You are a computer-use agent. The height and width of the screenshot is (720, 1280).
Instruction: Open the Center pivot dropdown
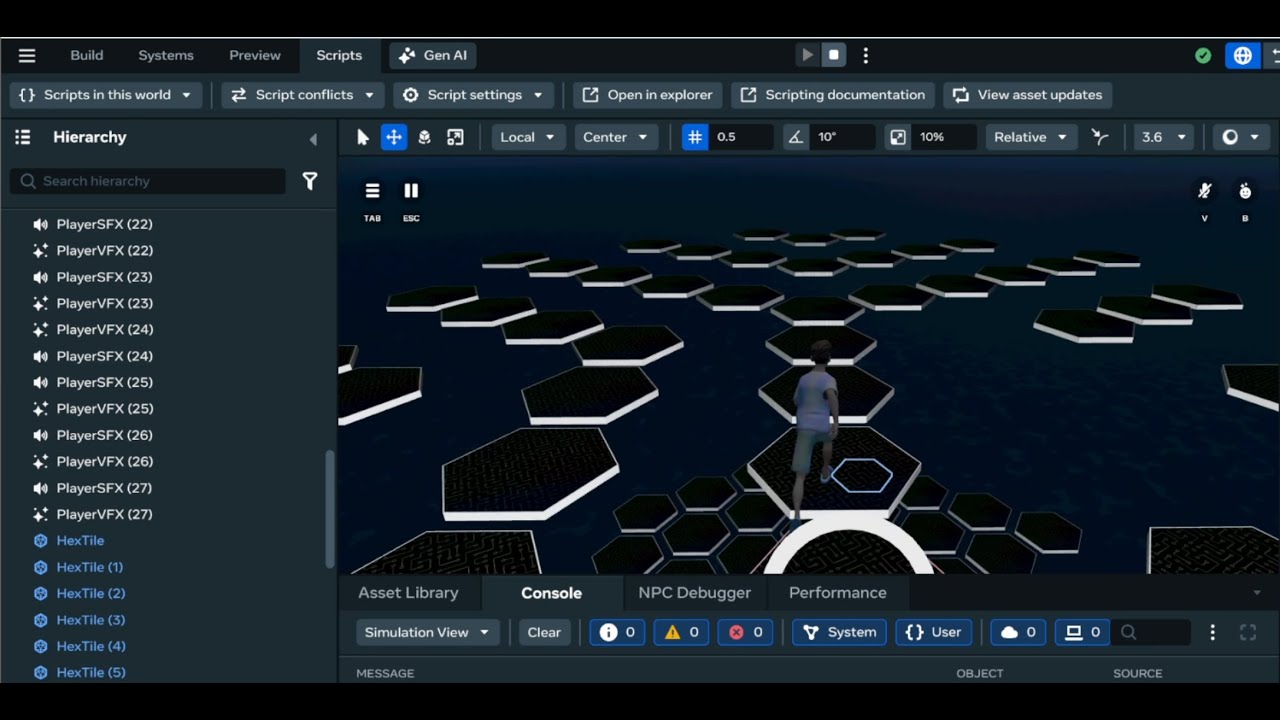615,137
